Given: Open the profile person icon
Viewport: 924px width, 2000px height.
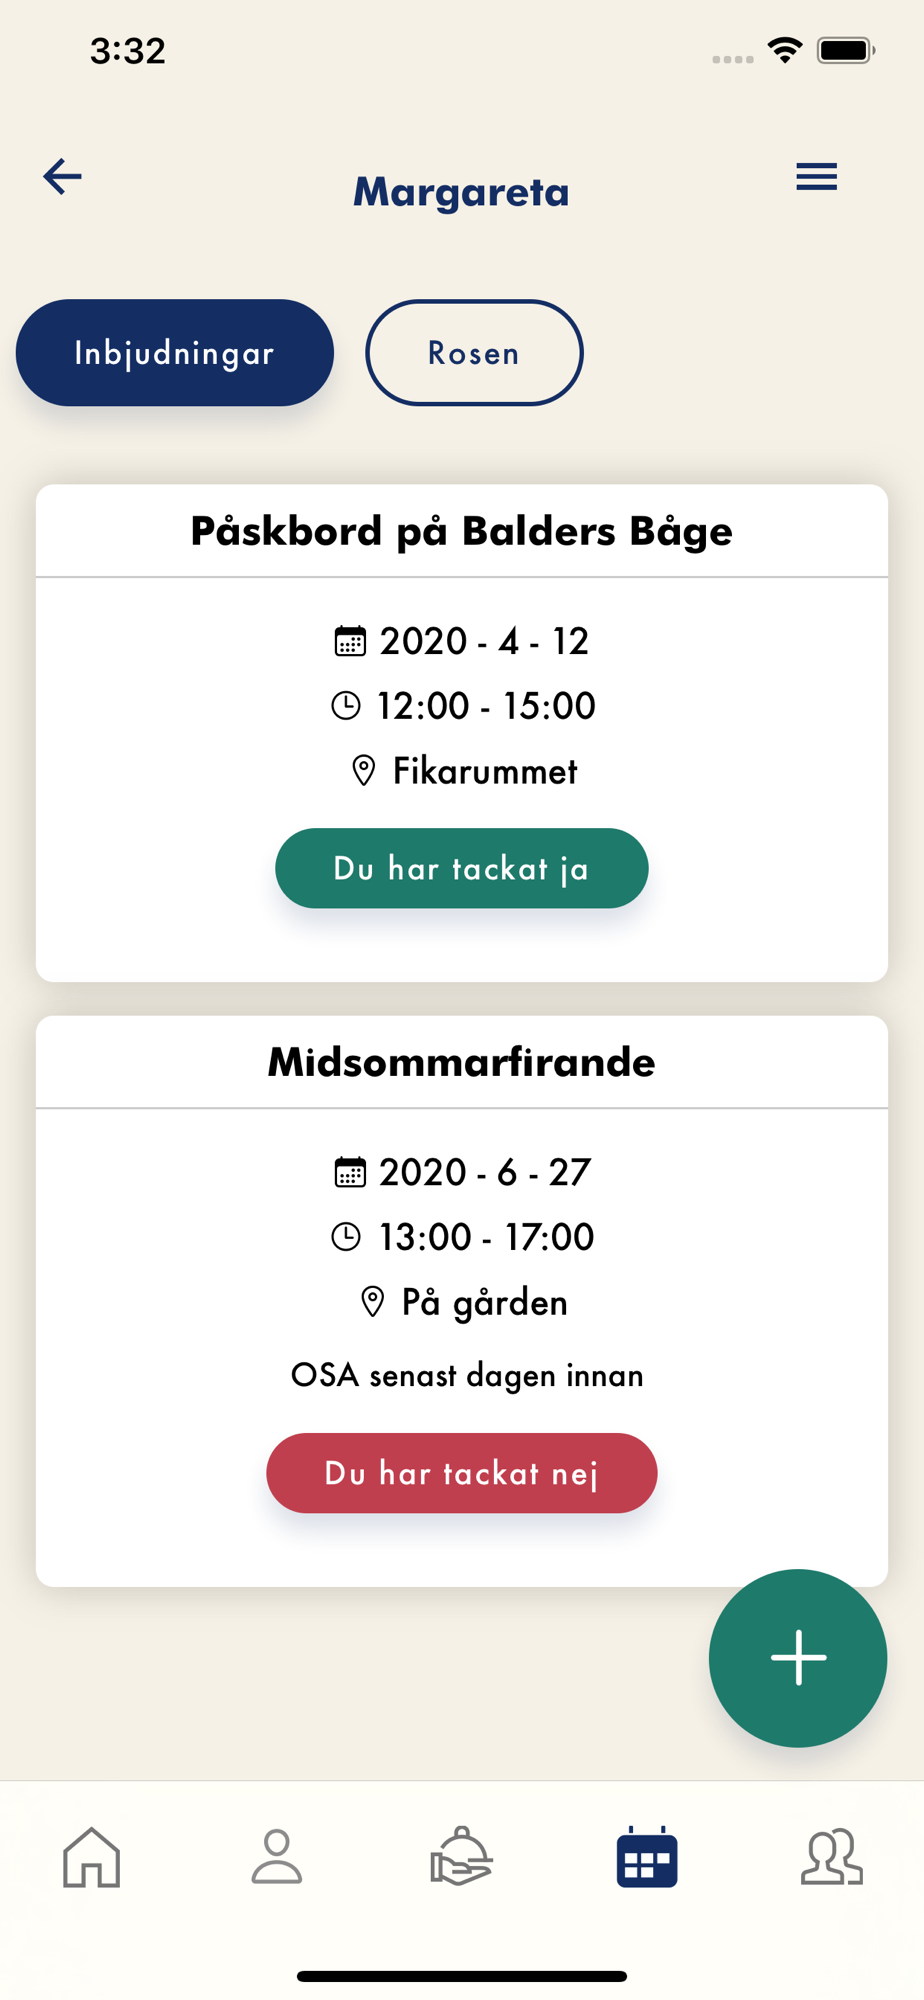Looking at the screenshot, I should click(x=277, y=1858).
